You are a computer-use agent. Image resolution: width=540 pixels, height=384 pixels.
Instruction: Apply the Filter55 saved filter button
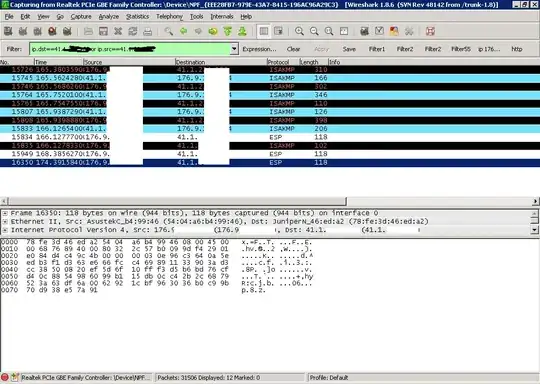[461, 49]
